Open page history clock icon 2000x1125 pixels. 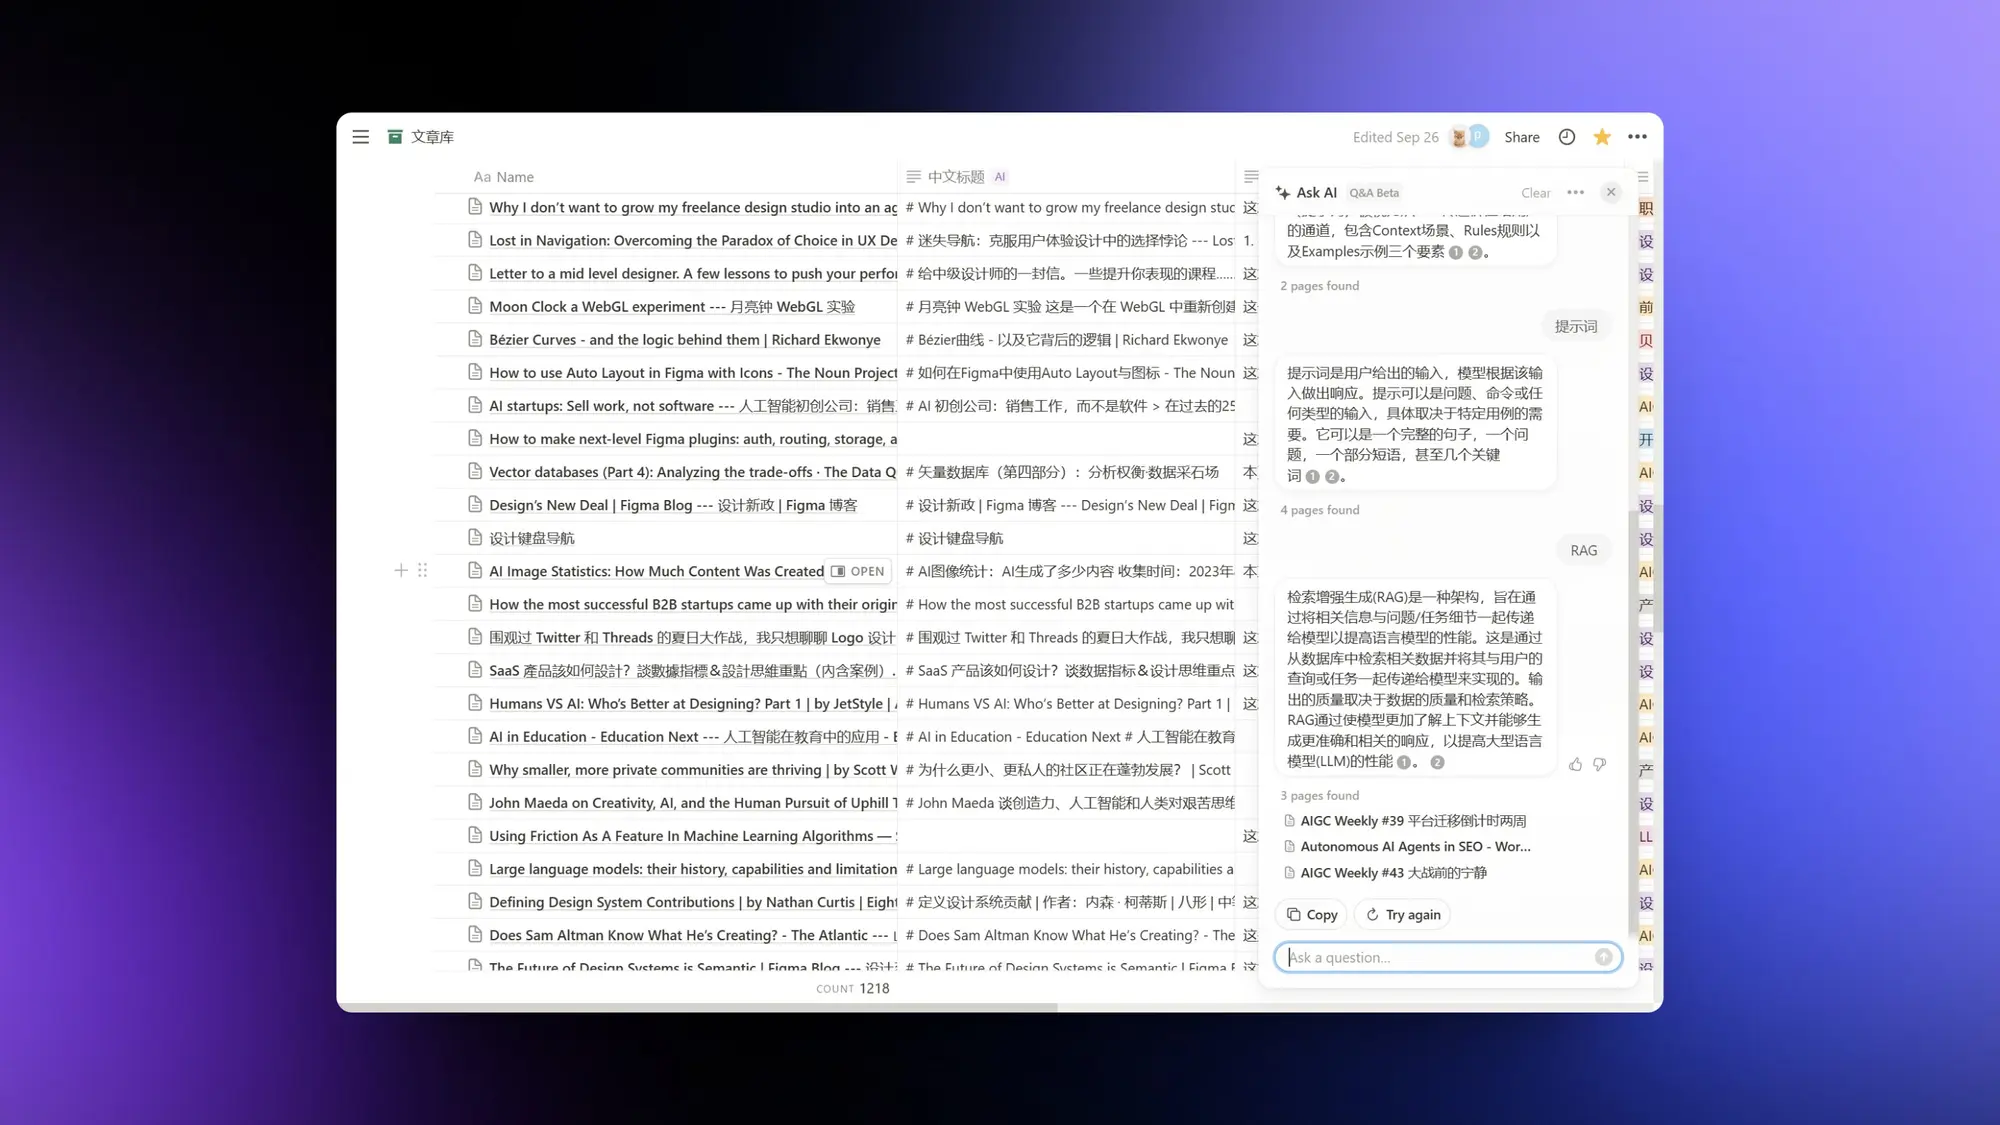tap(1567, 137)
